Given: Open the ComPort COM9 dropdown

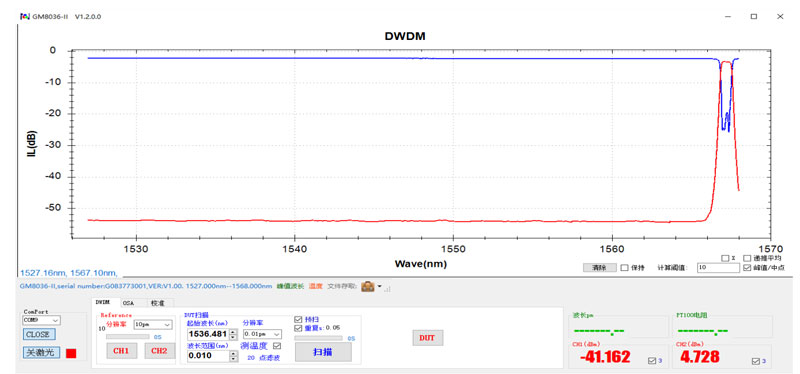Looking at the screenshot, I should [x=41, y=320].
